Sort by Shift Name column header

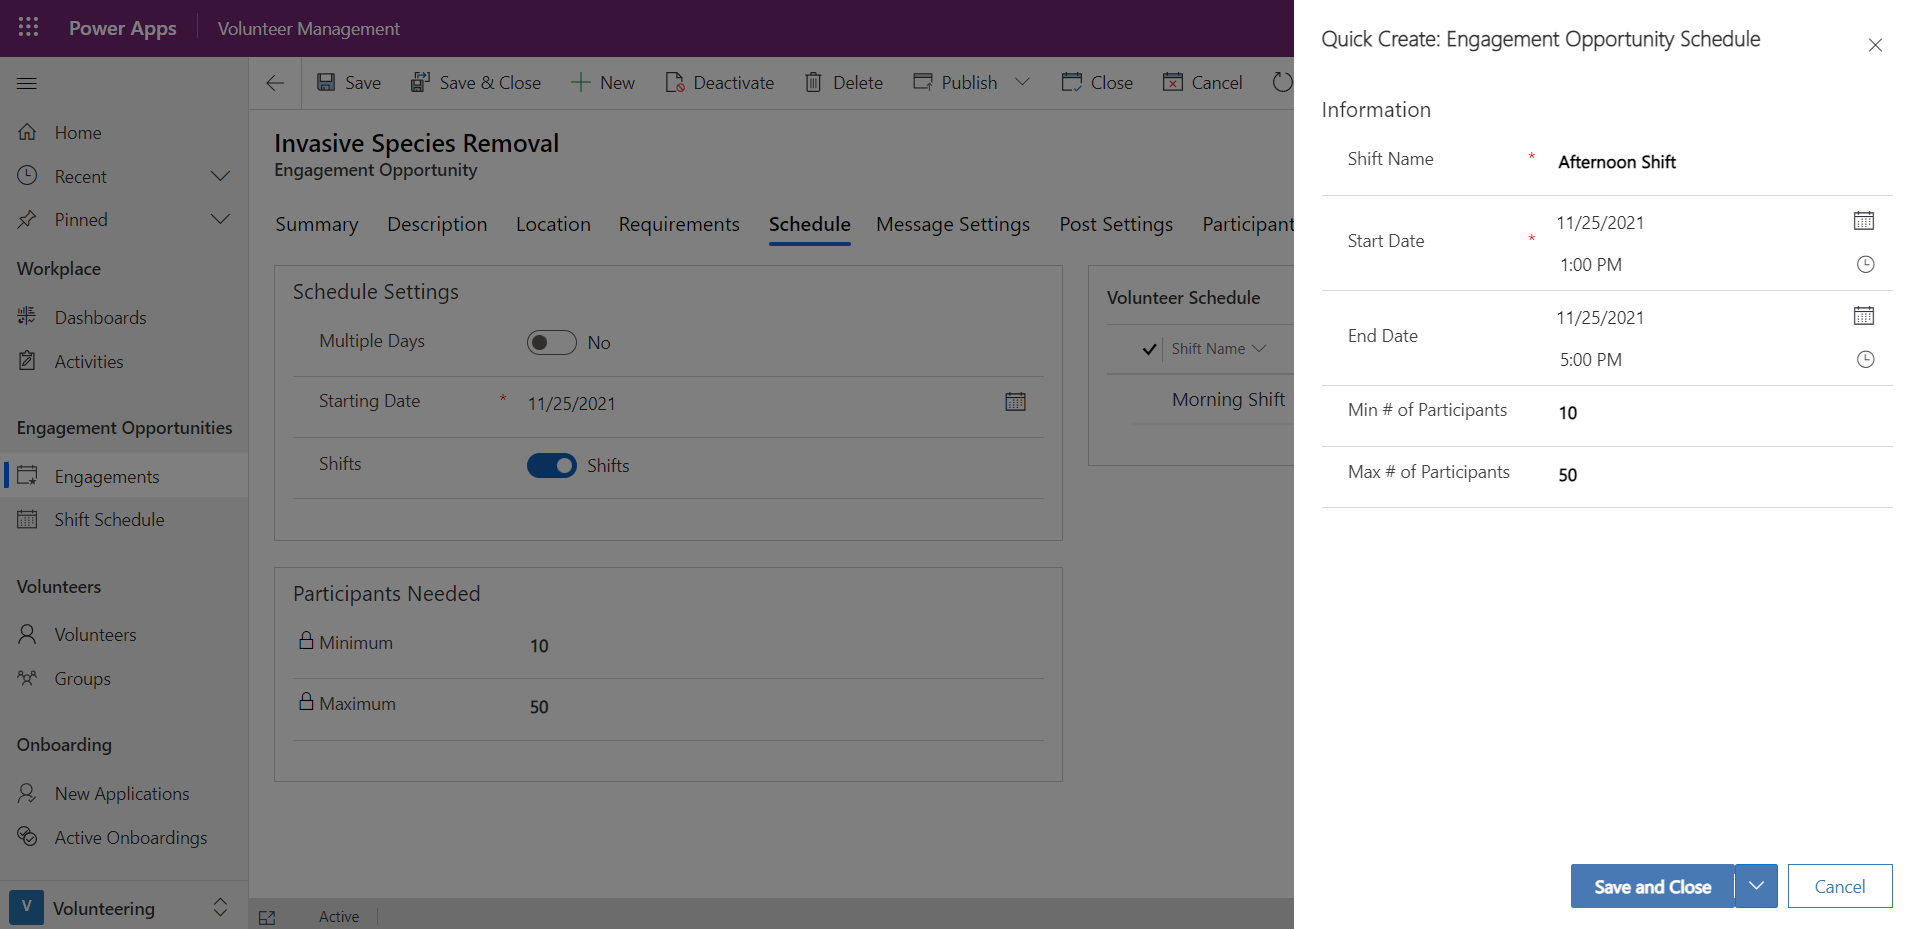click(x=1218, y=349)
